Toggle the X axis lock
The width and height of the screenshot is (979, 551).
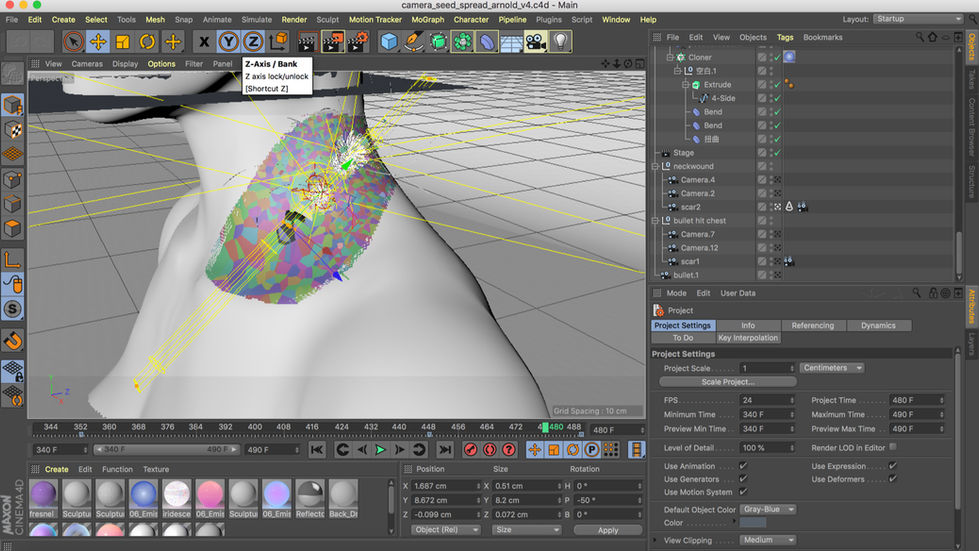coord(204,42)
